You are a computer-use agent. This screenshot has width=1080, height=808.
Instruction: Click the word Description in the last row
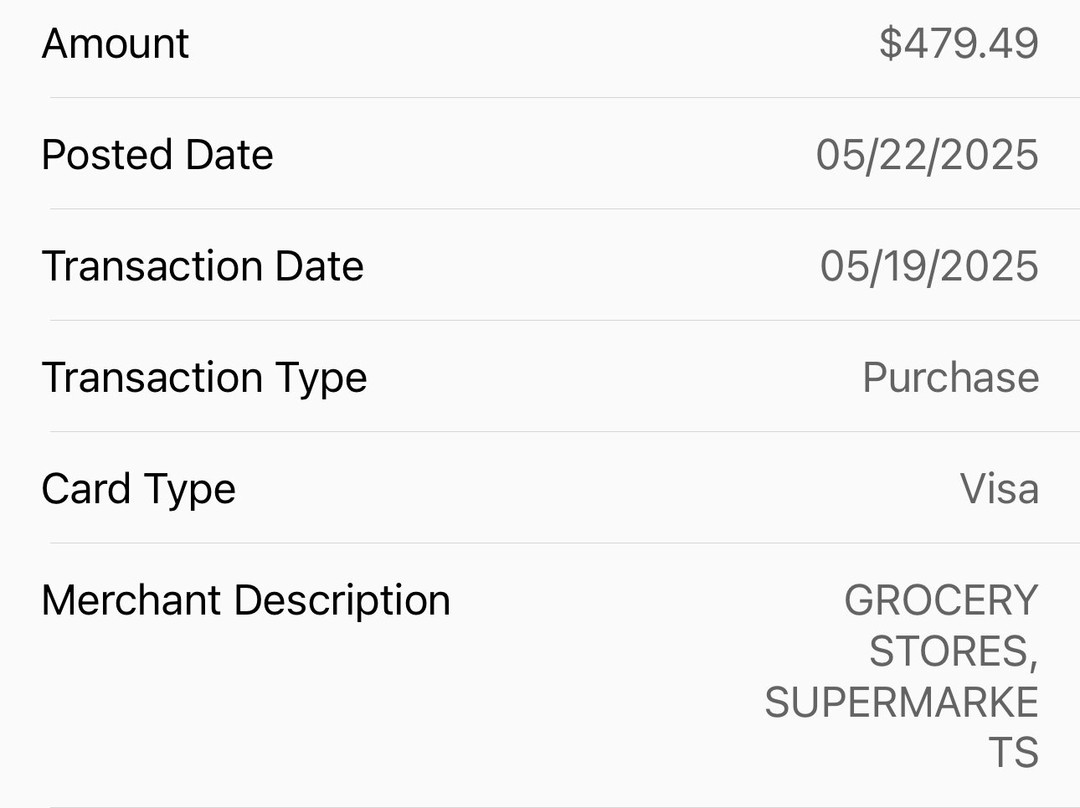[x=342, y=603]
